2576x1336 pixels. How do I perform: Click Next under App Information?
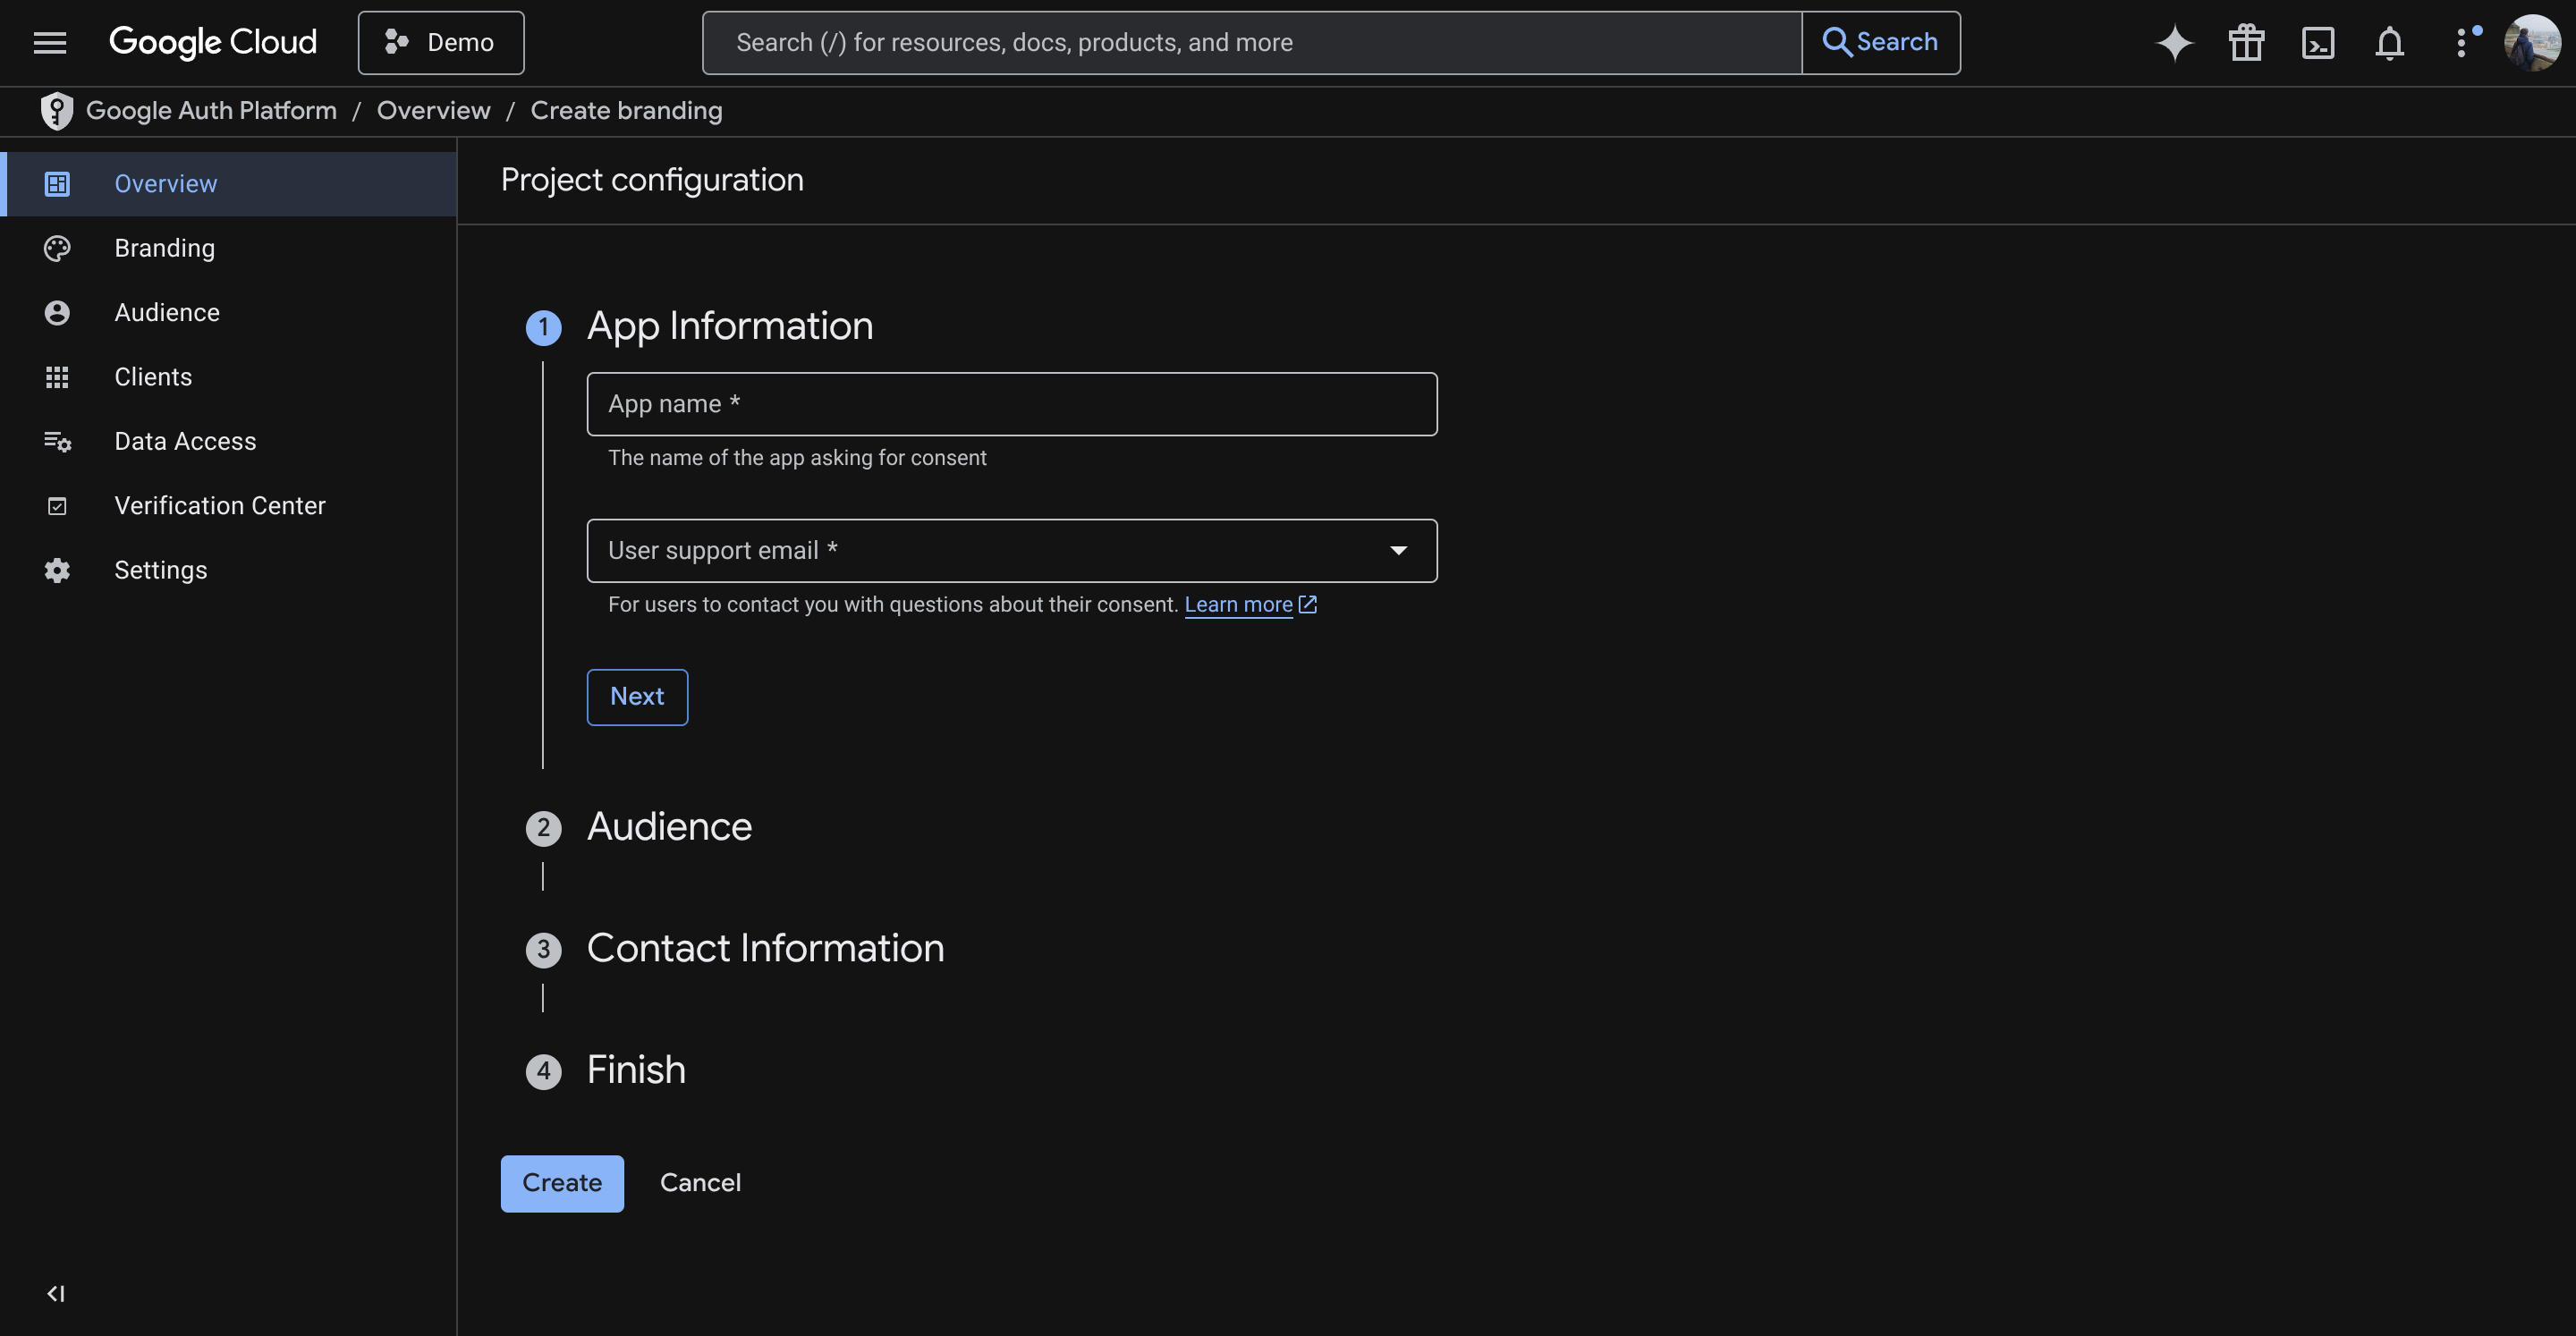(637, 697)
